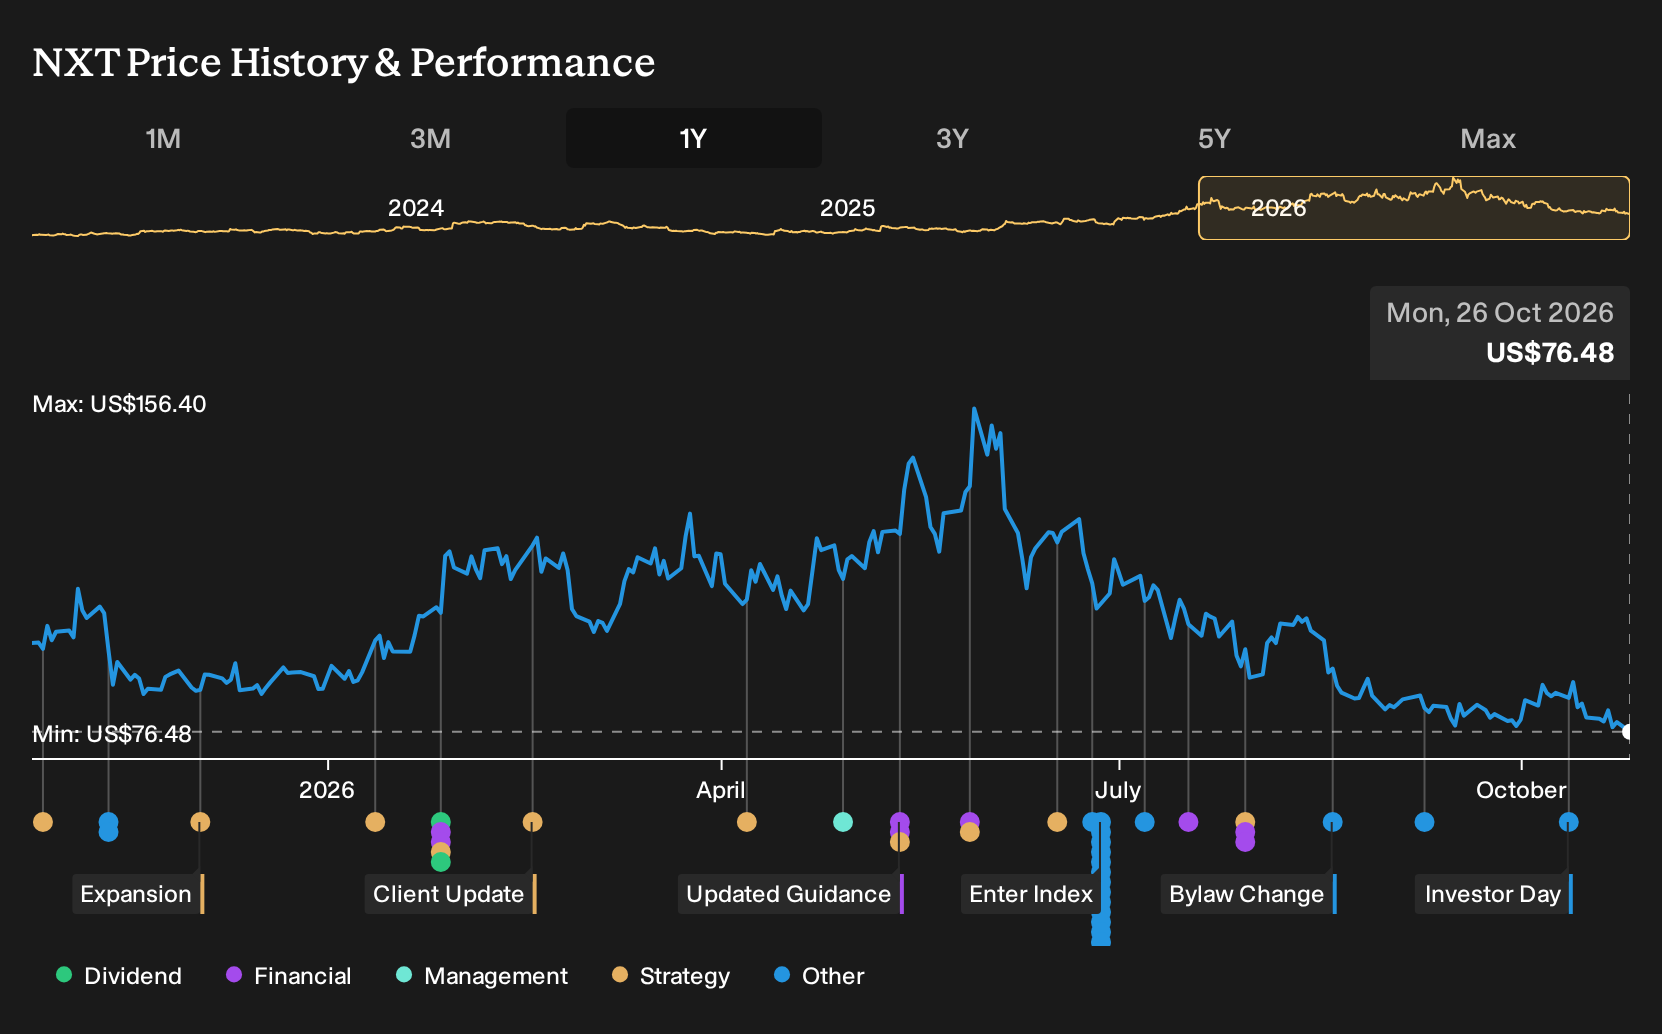
Task: Open the Client Update event label
Action: (x=450, y=894)
